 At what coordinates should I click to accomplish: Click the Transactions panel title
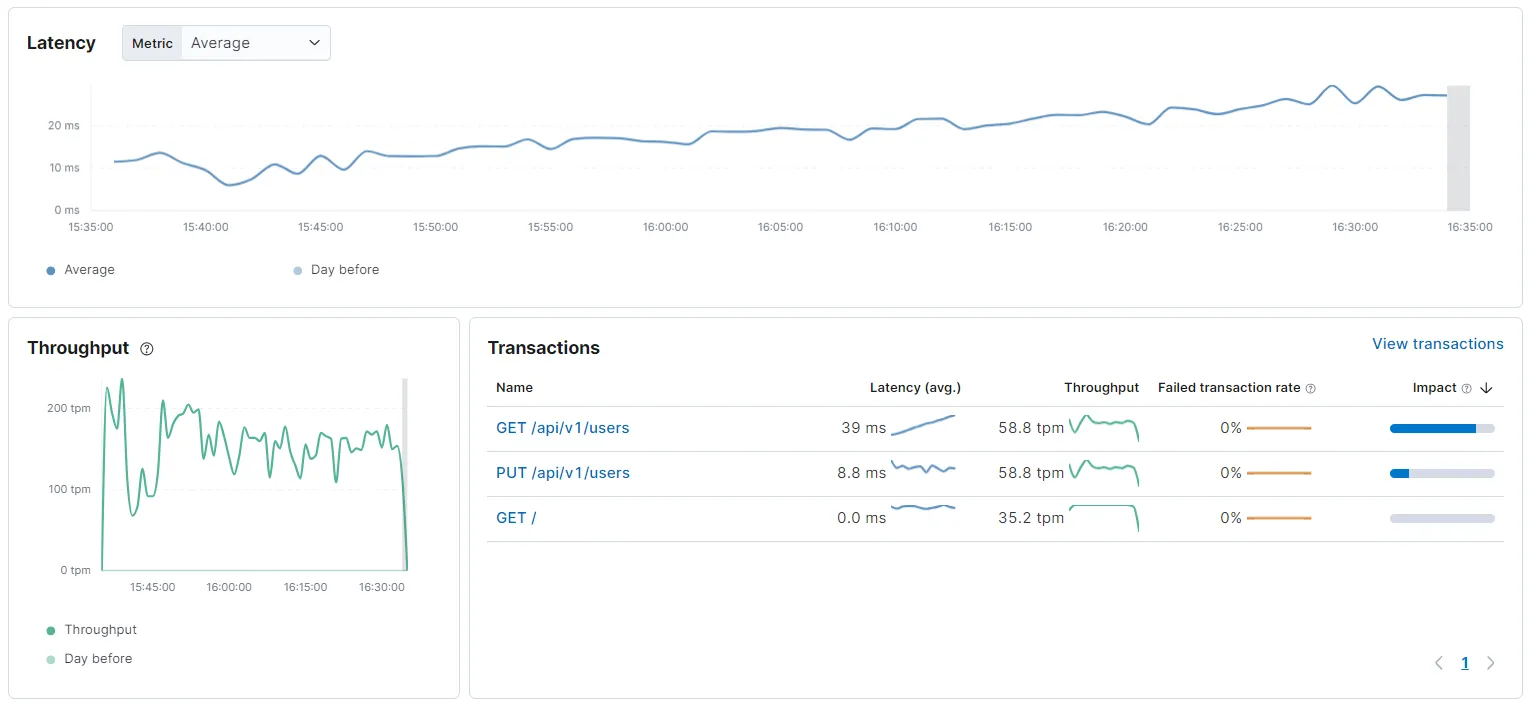[x=544, y=348]
